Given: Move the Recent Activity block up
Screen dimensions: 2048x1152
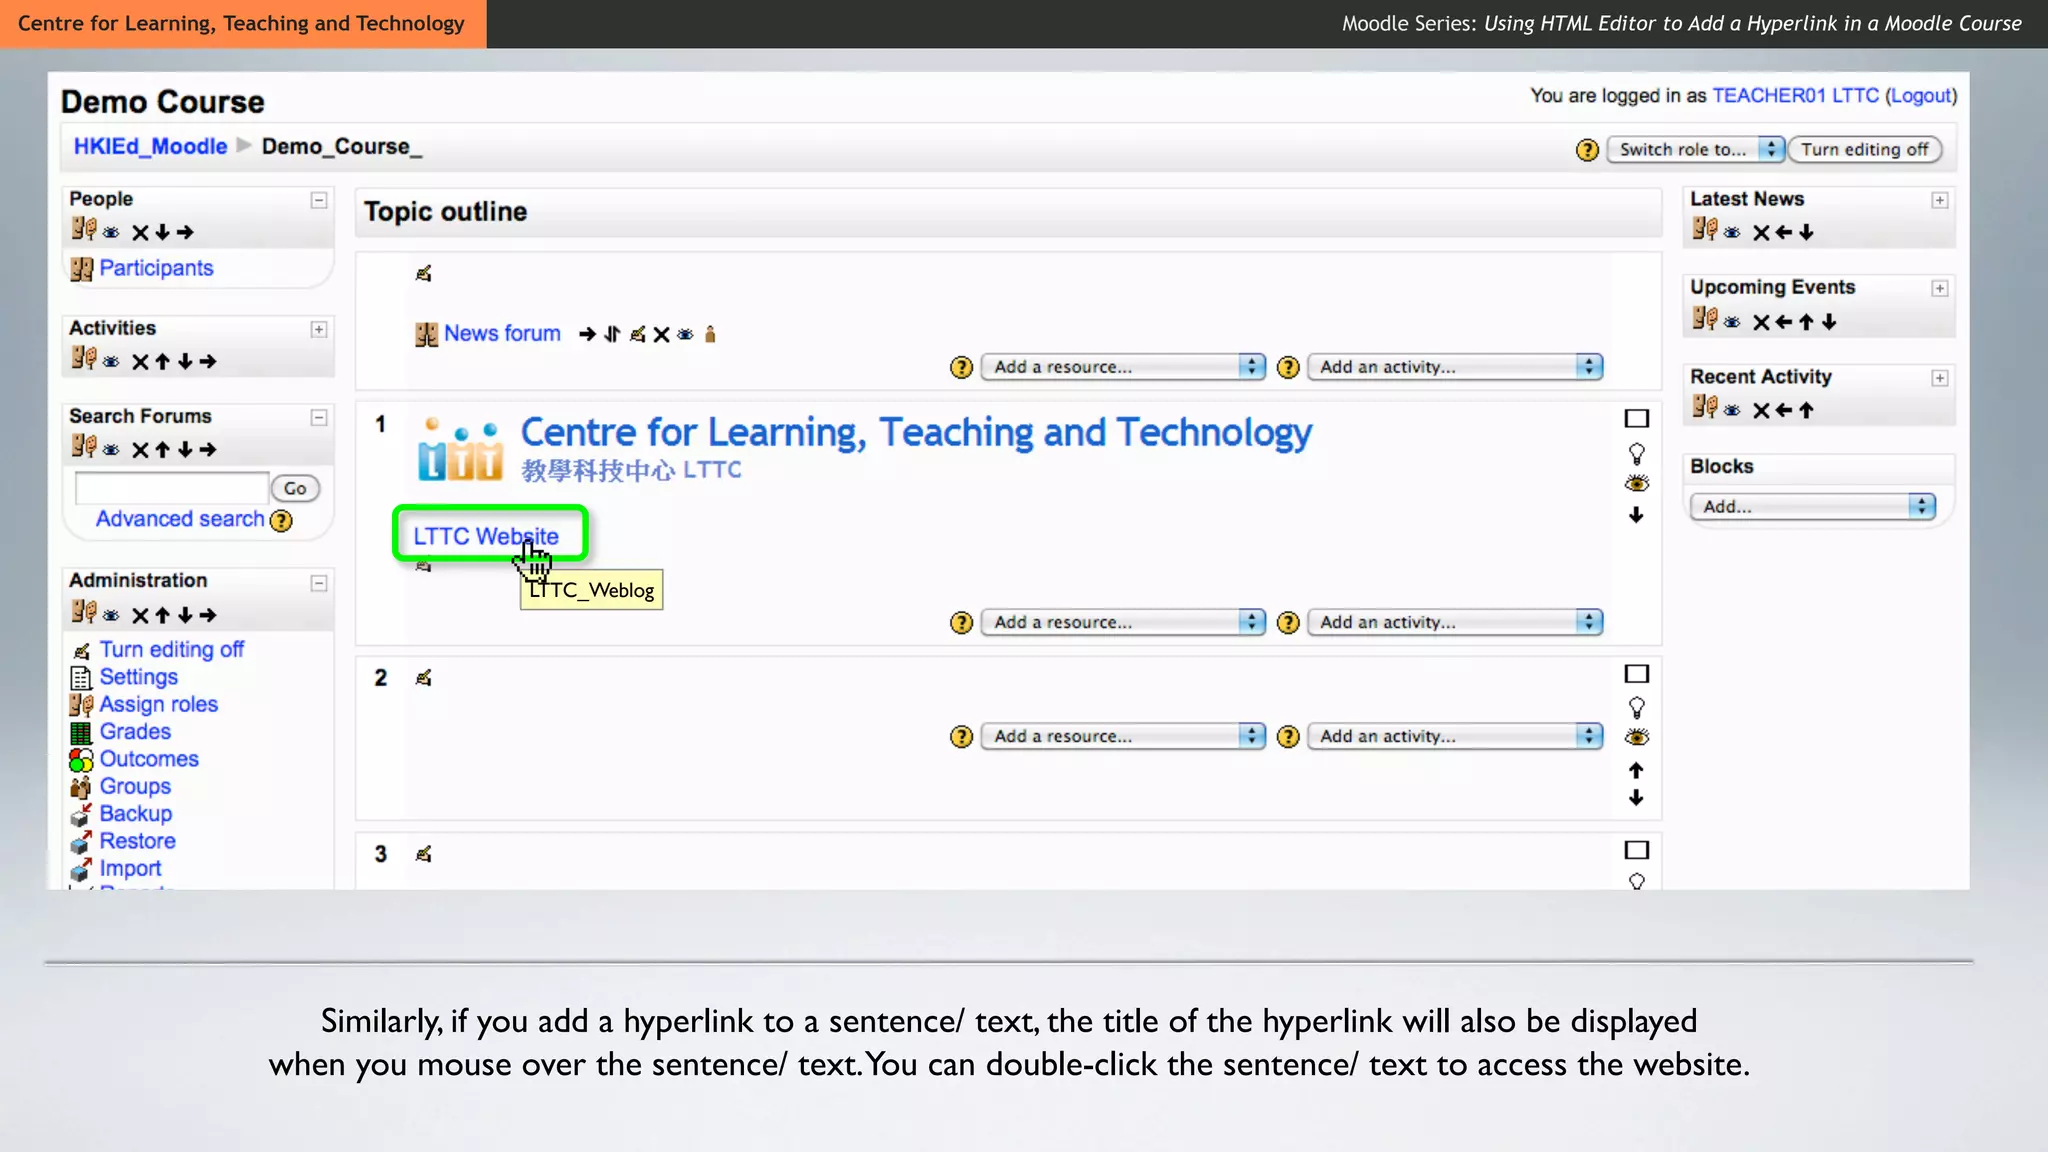Looking at the screenshot, I should tap(1806, 410).
